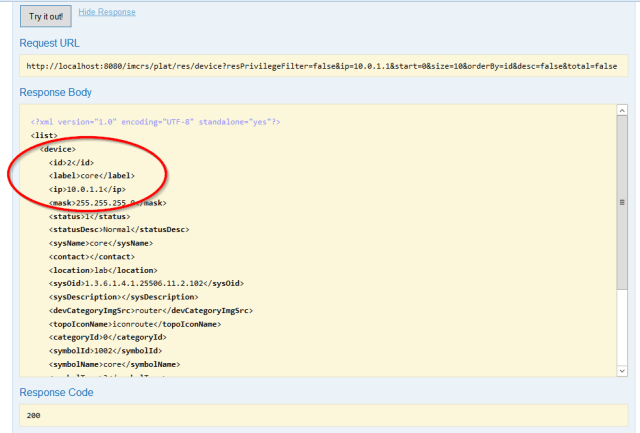Screen dimensions: 640x433
Task: Select the Response Code heading
Action: (56, 392)
